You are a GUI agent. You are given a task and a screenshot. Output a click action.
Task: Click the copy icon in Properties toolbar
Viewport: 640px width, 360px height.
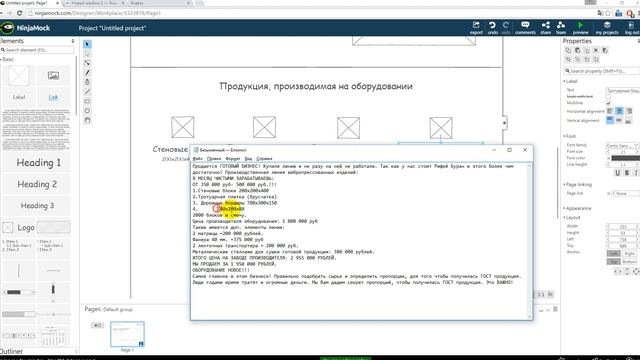(x=568, y=50)
